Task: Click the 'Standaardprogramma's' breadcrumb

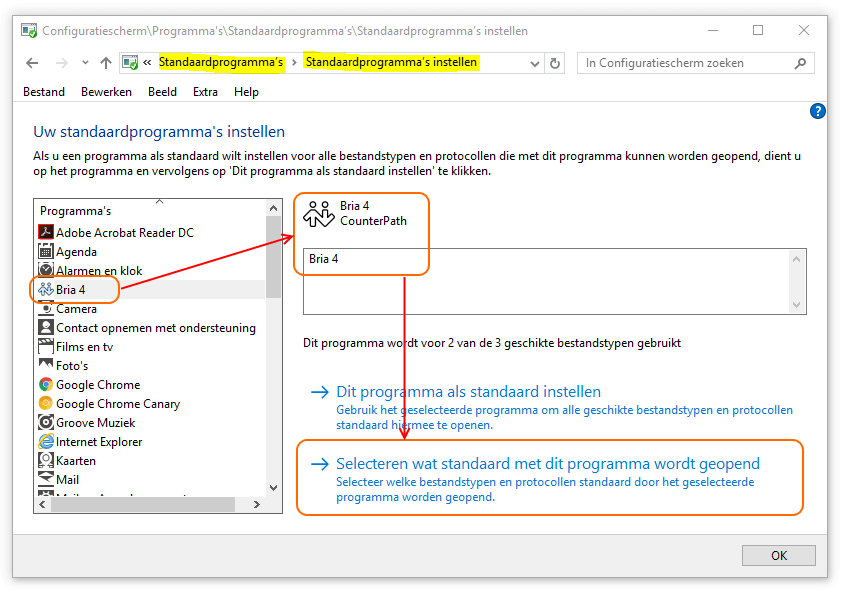Action: coord(221,63)
